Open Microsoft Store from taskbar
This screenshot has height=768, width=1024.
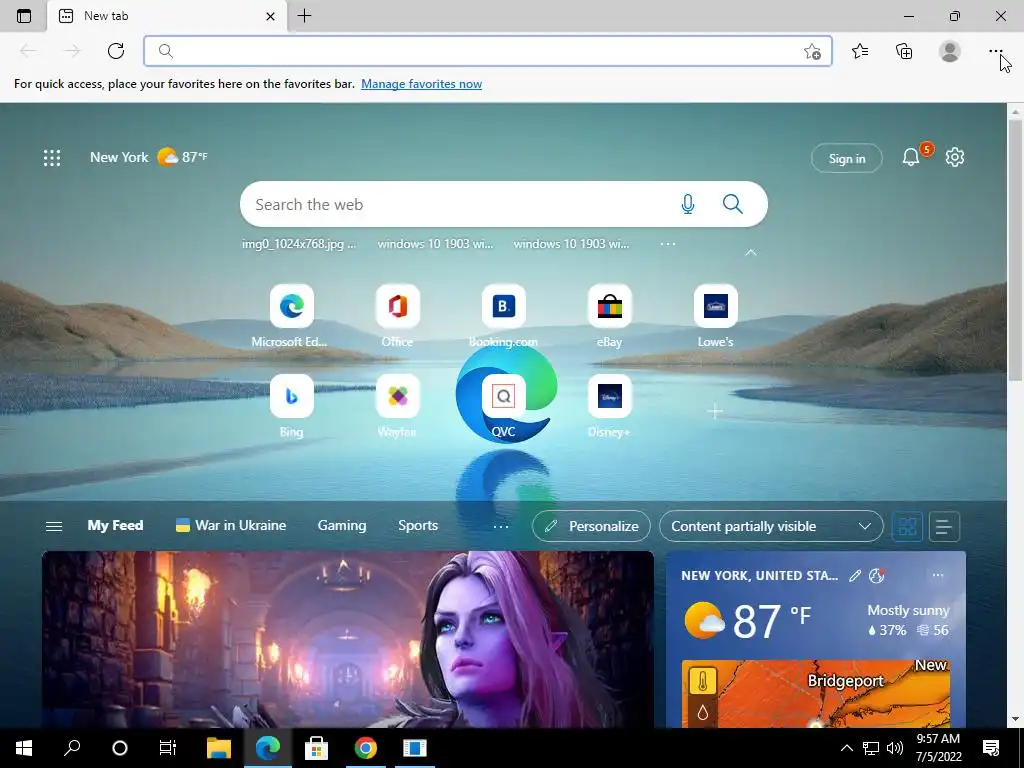(x=316, y=748)
